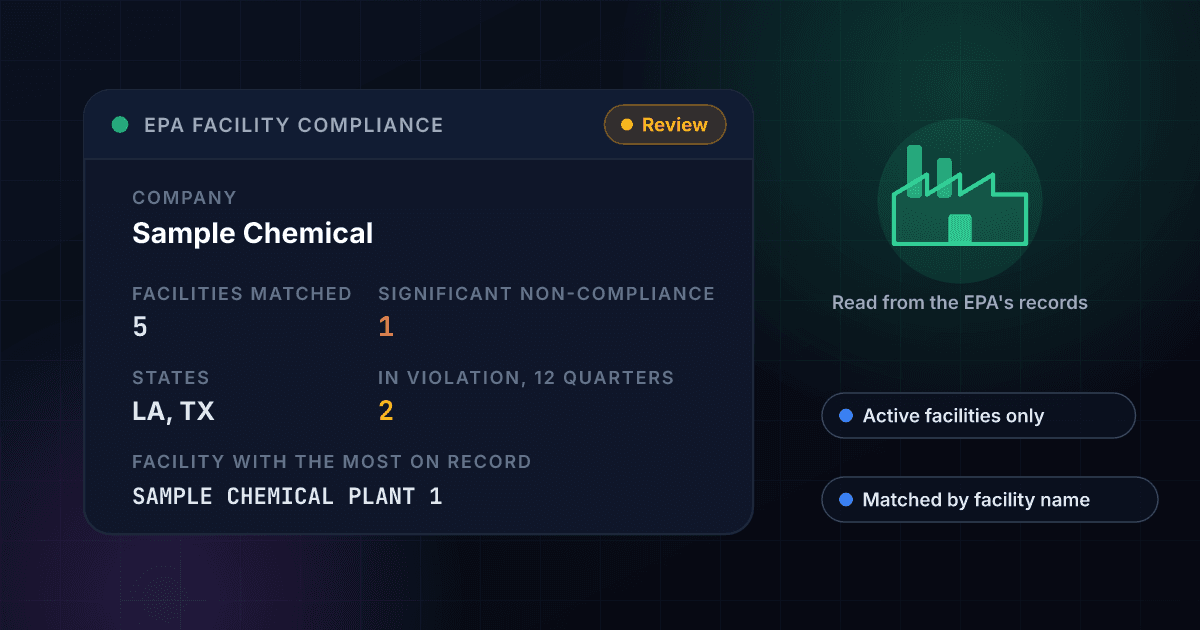Click the significant non-compliance value 1
The width and height of the screenshot is (1200, 630).
coord(386,326)
